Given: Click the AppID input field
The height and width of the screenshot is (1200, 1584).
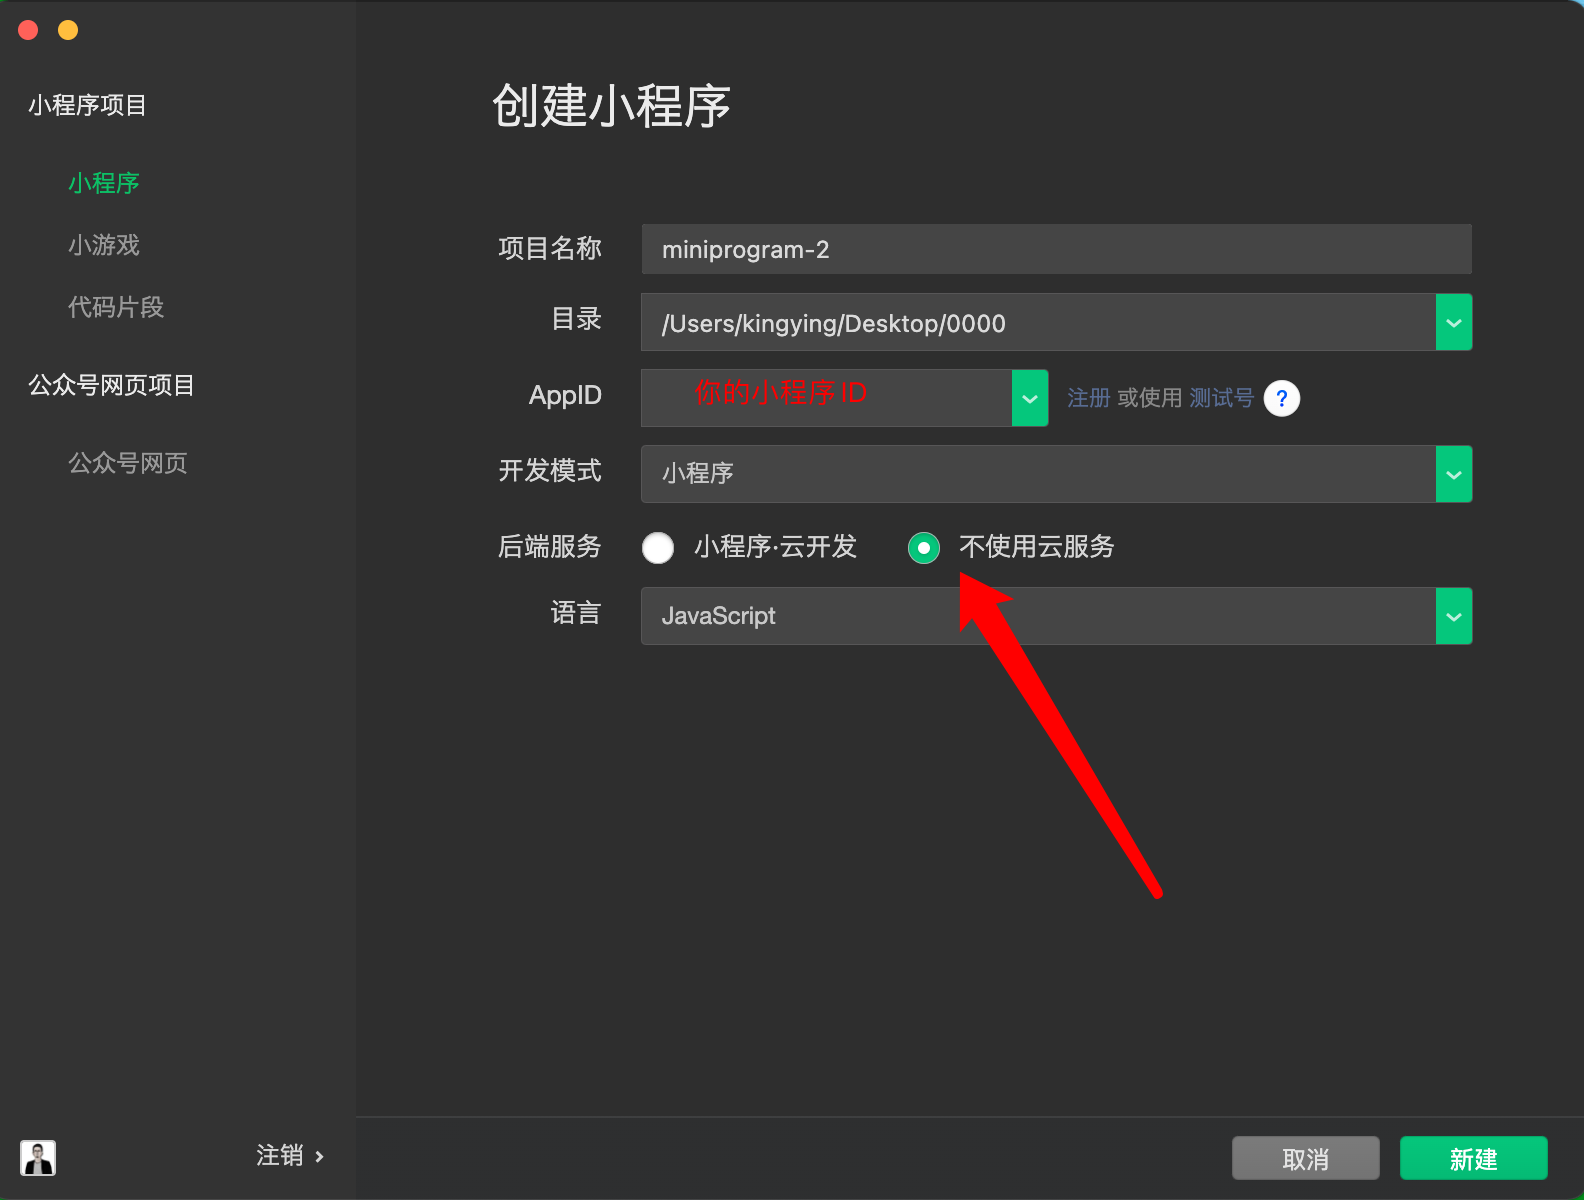Looking at the screenshot, I should click(827, 398).
